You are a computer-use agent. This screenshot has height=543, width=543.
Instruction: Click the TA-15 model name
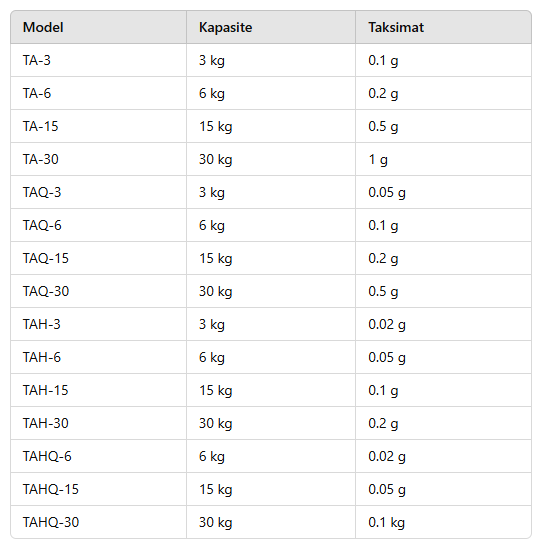[41, 126]
